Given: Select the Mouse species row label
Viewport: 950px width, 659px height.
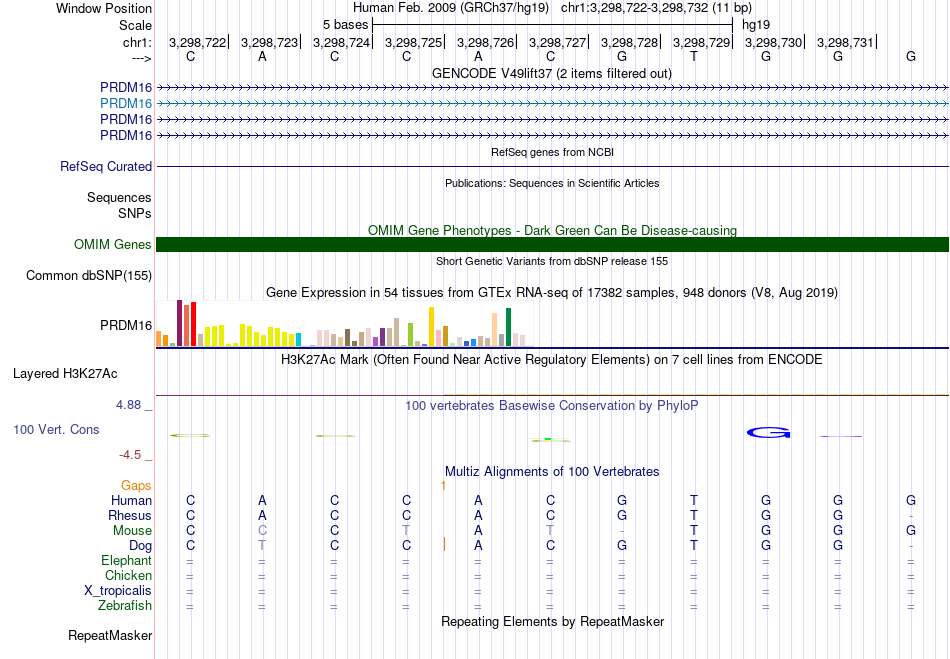Looking at the screenshot, I should click(x=132, y=531).
